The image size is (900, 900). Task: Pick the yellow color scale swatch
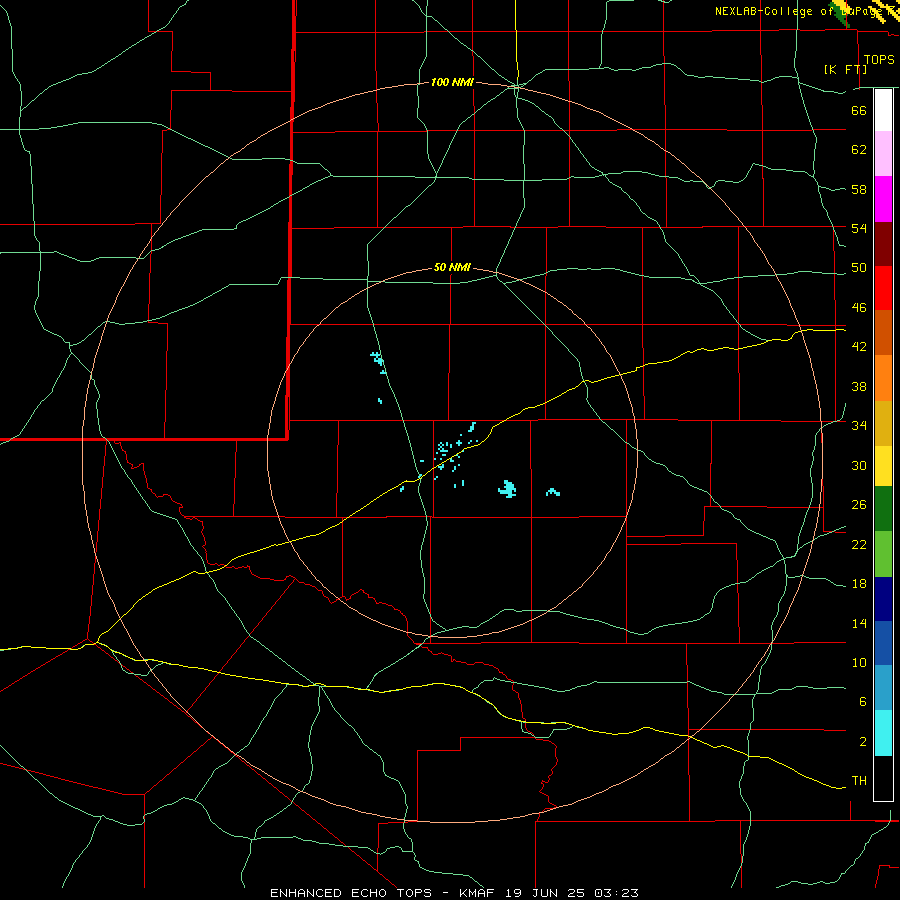coord(883,466)
